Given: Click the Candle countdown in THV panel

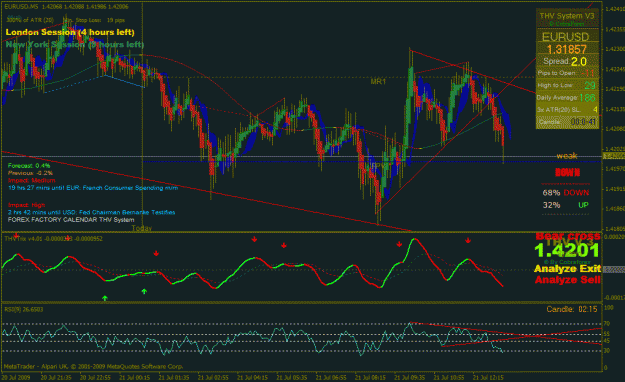Looking at the screenshot, I should pos(567,122).
